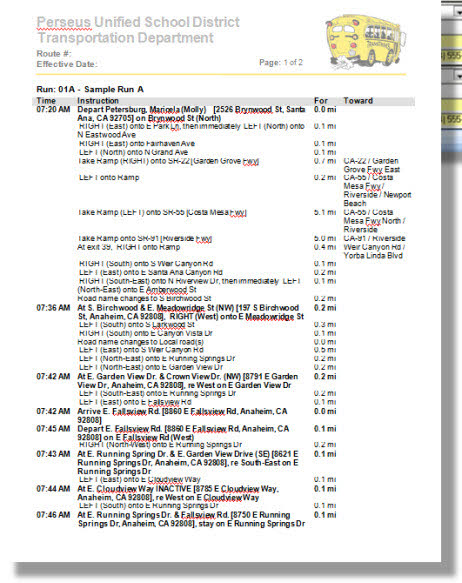
Task: Click the Depart E. Fallsview Rd. entry
Action: [x=183, y=433]
